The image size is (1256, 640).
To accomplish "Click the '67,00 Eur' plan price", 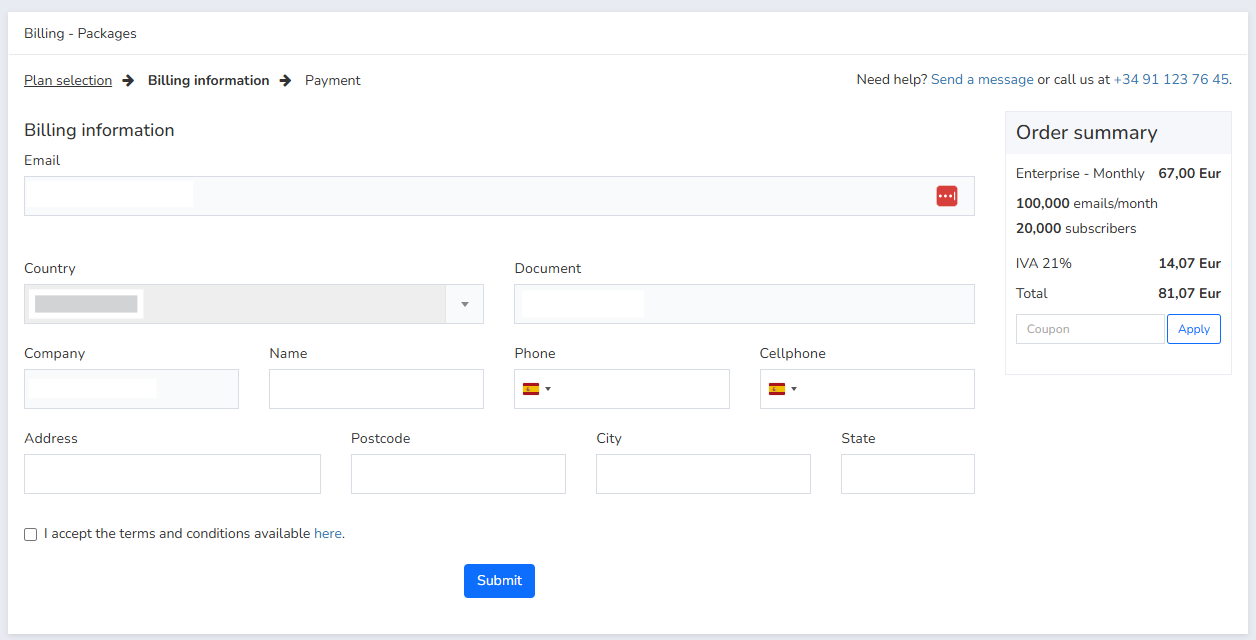I will pos(1189,173).
